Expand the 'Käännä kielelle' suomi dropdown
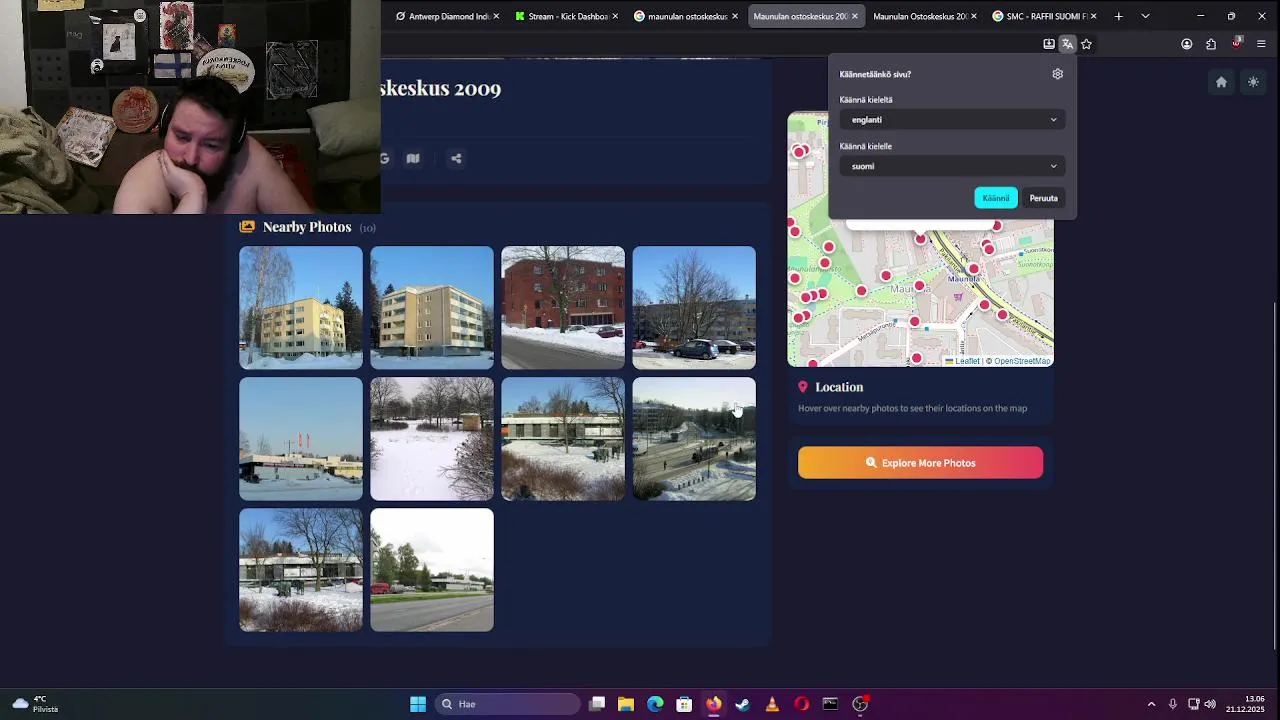 pyautogui.click(x=951, y=166)
